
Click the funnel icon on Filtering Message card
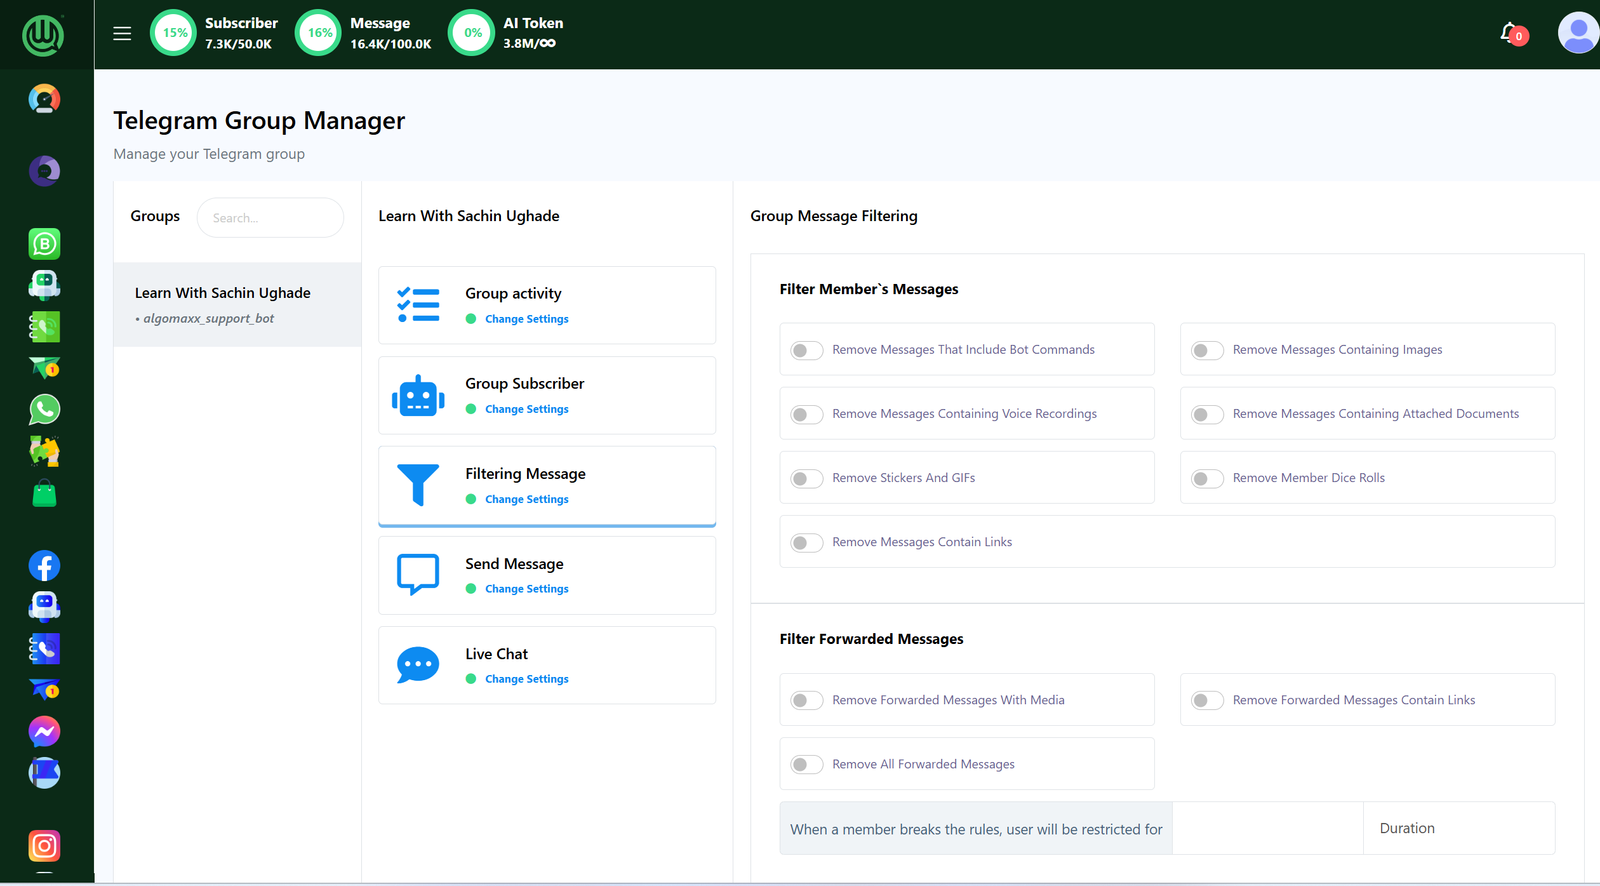[418, 485]
